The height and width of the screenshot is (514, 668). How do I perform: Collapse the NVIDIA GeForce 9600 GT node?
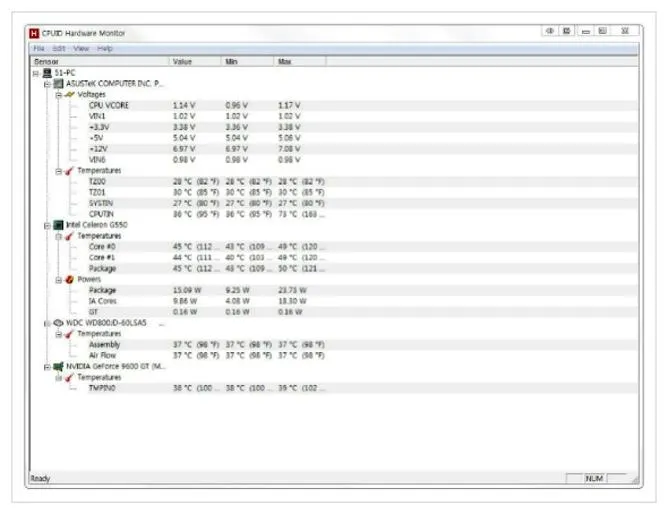pos(47,367)
